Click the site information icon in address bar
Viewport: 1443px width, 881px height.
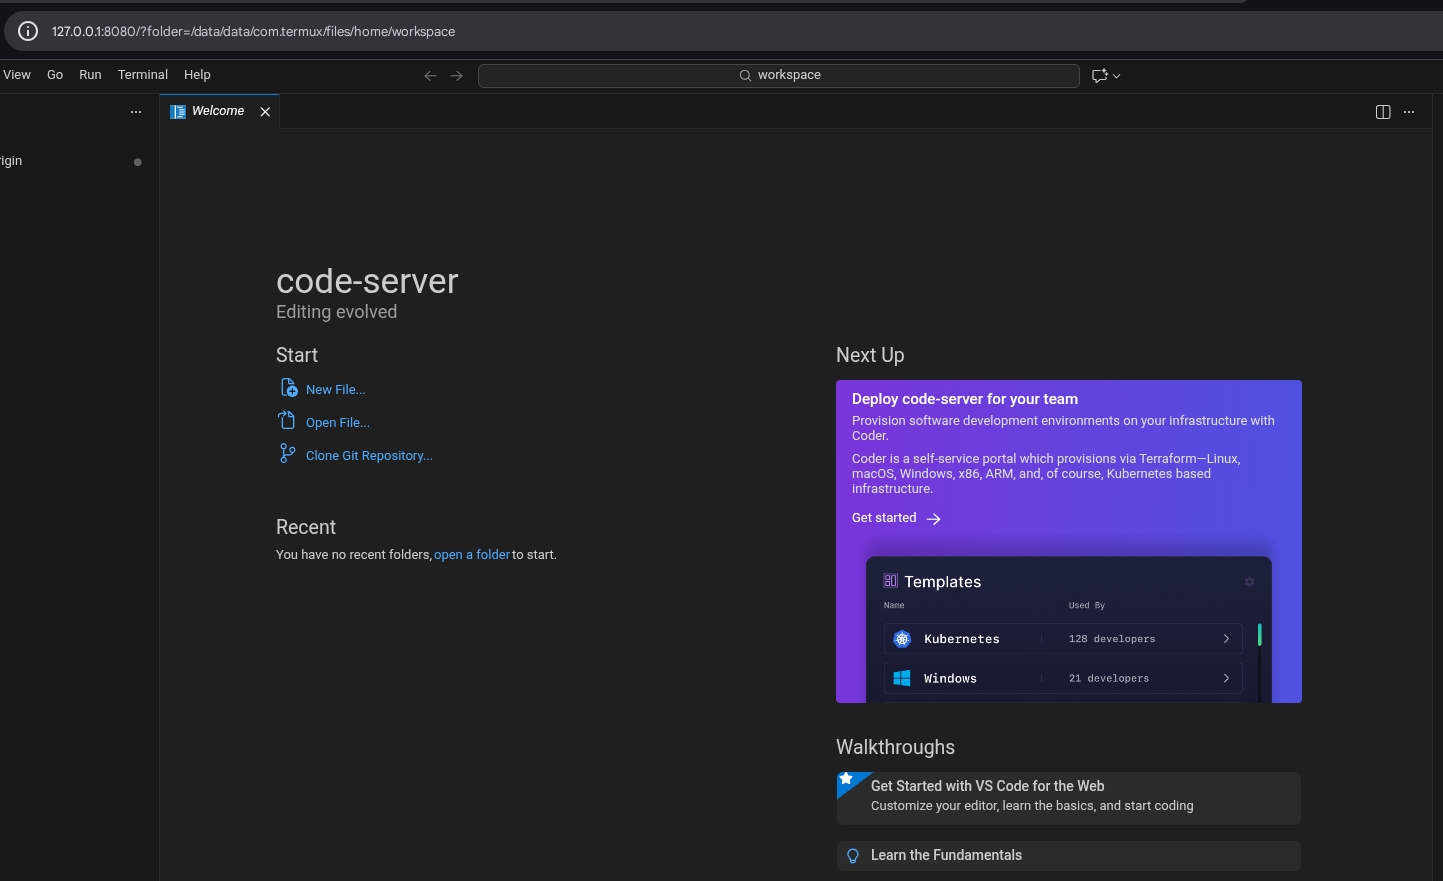(28, 31)
